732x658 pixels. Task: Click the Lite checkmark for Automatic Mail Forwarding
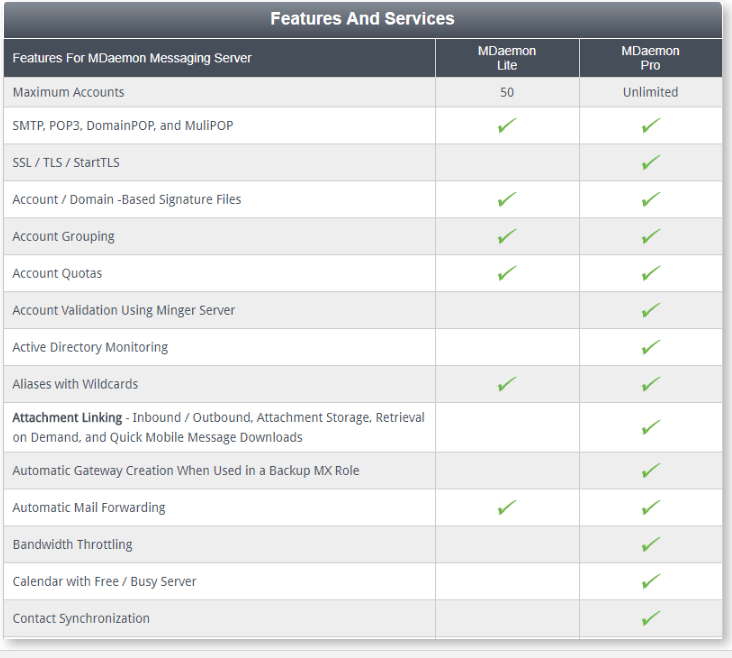(x=507, y=507)
